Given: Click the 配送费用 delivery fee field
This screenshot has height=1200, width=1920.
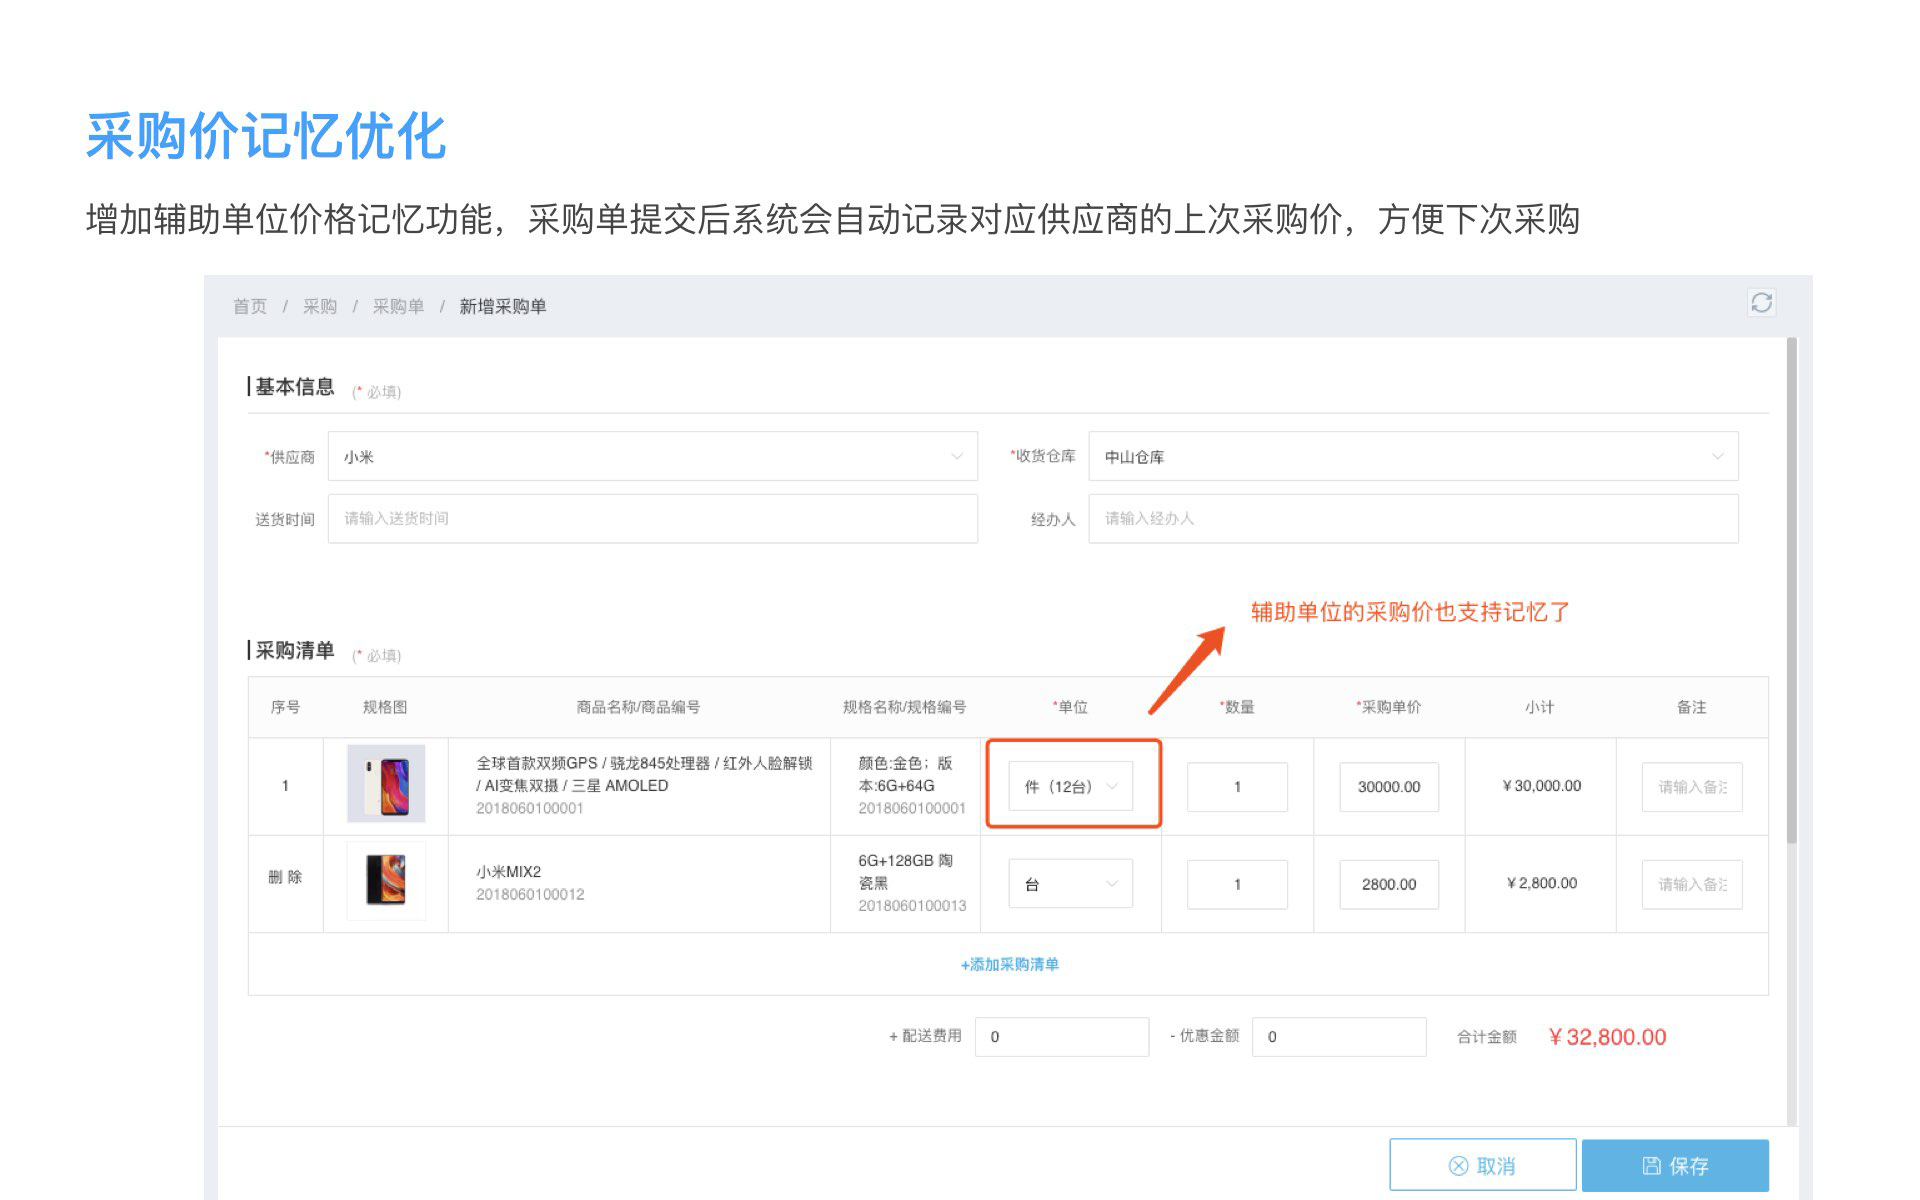Looking at the screenshot, I should 1061,1037.
